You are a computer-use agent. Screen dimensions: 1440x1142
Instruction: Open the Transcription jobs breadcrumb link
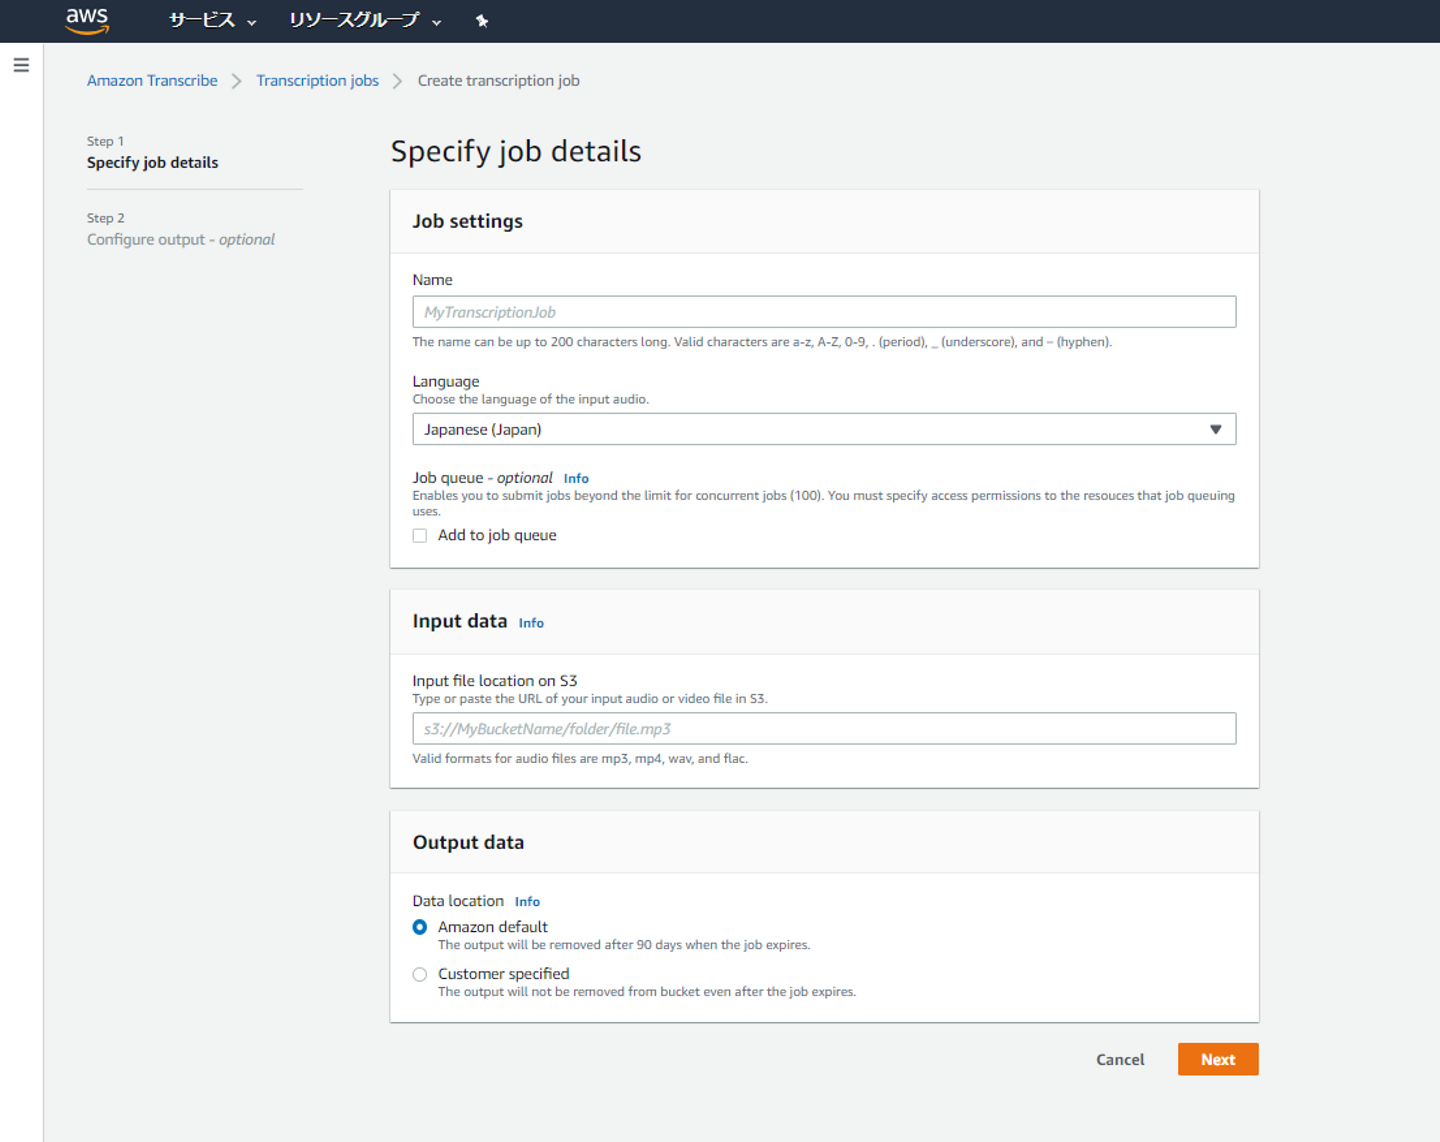317,81
